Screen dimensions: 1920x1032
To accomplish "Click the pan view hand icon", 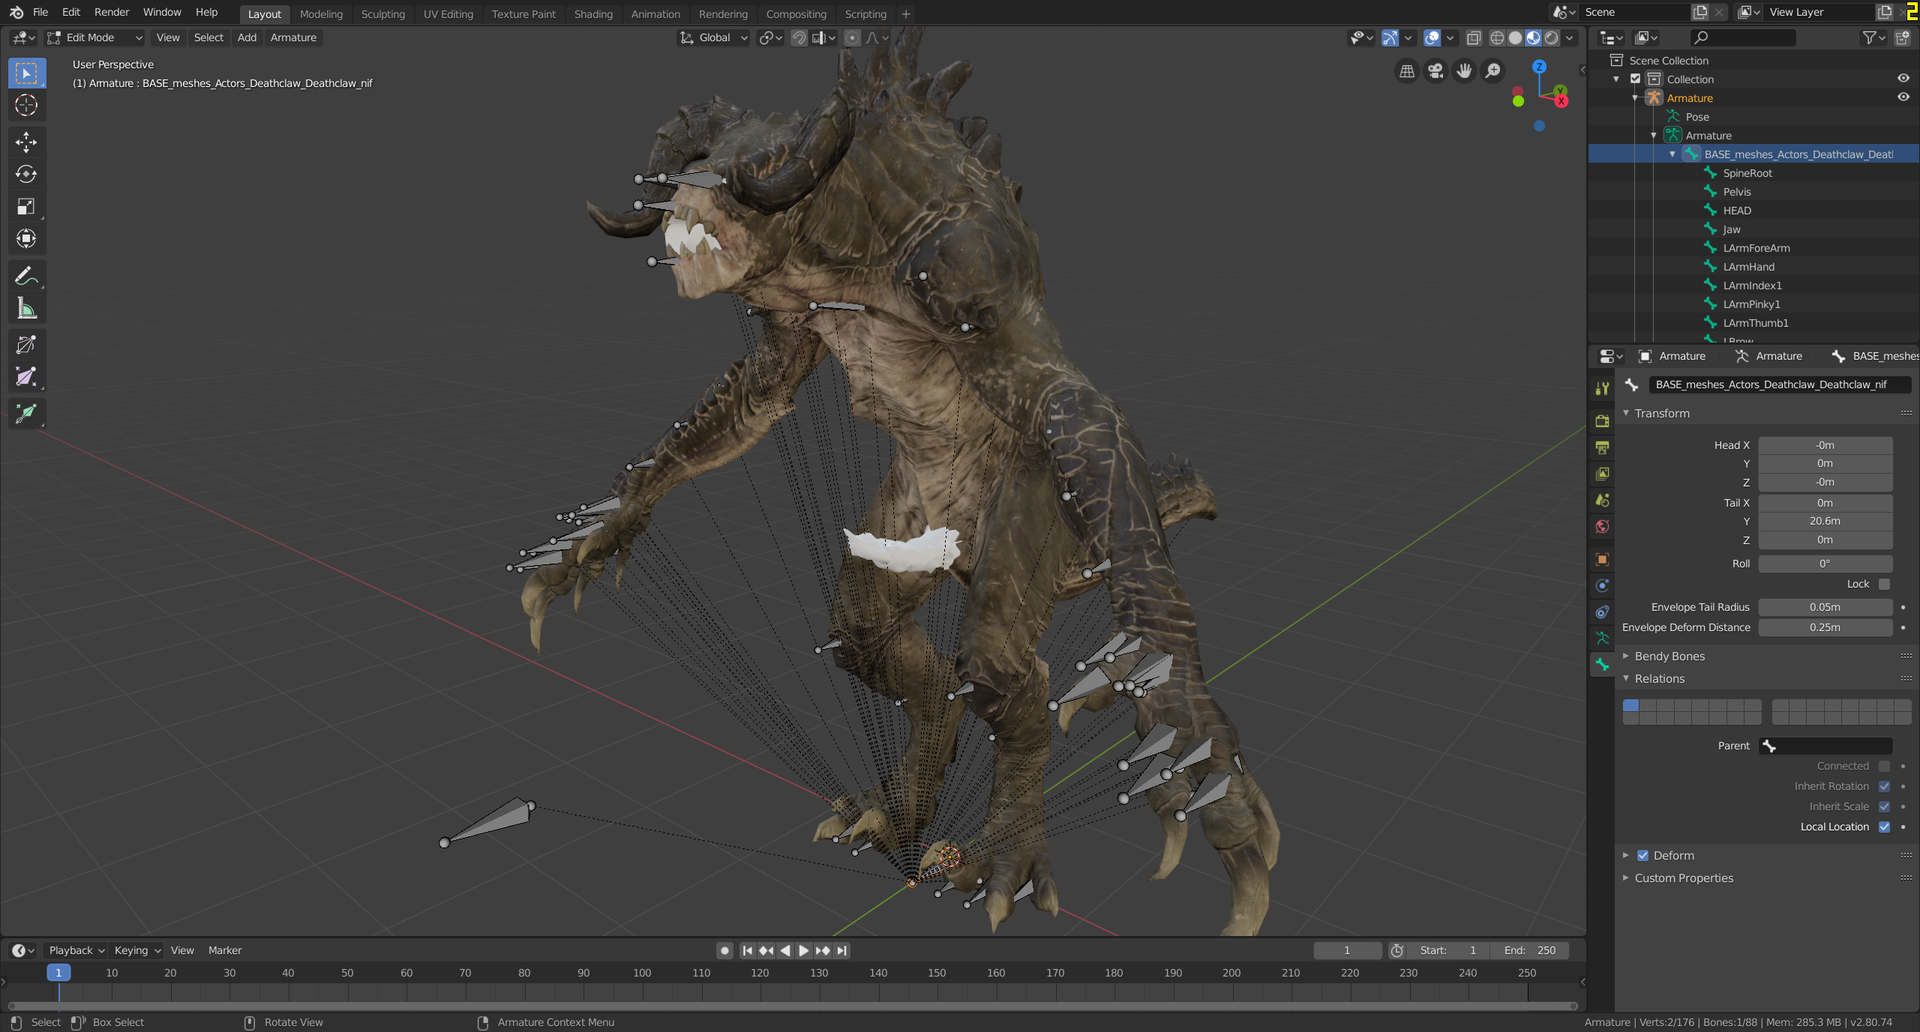I will coord(1464,71).
